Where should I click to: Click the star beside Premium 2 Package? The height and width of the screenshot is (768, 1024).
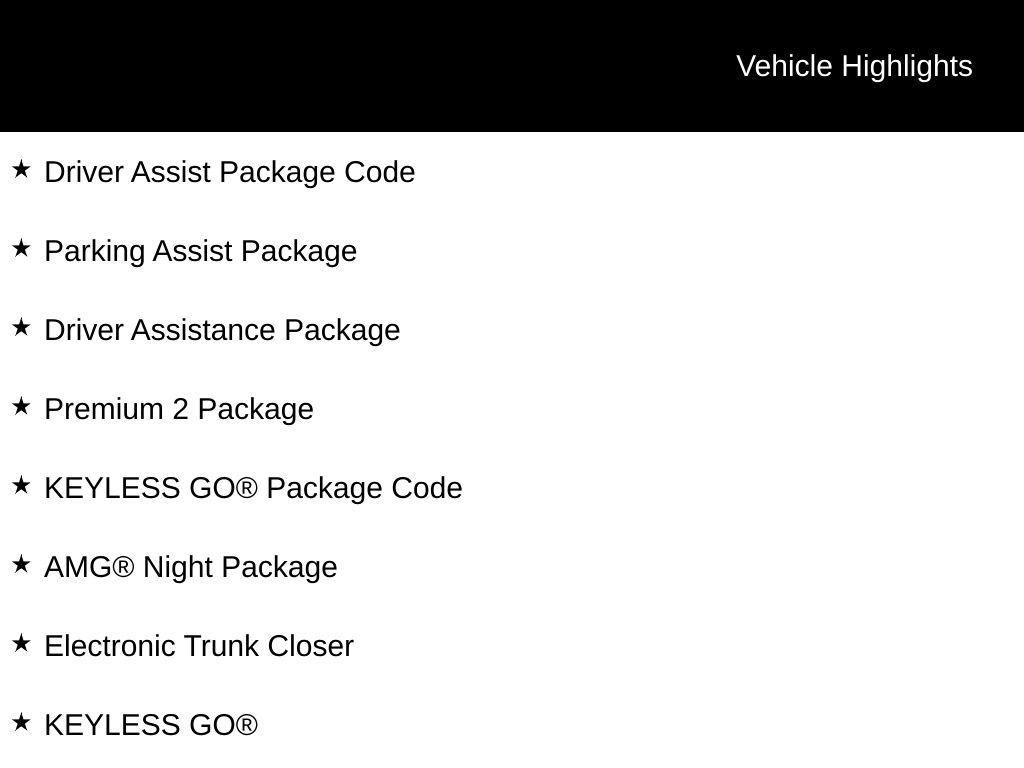pyautogui.click(x=21, y=407)
